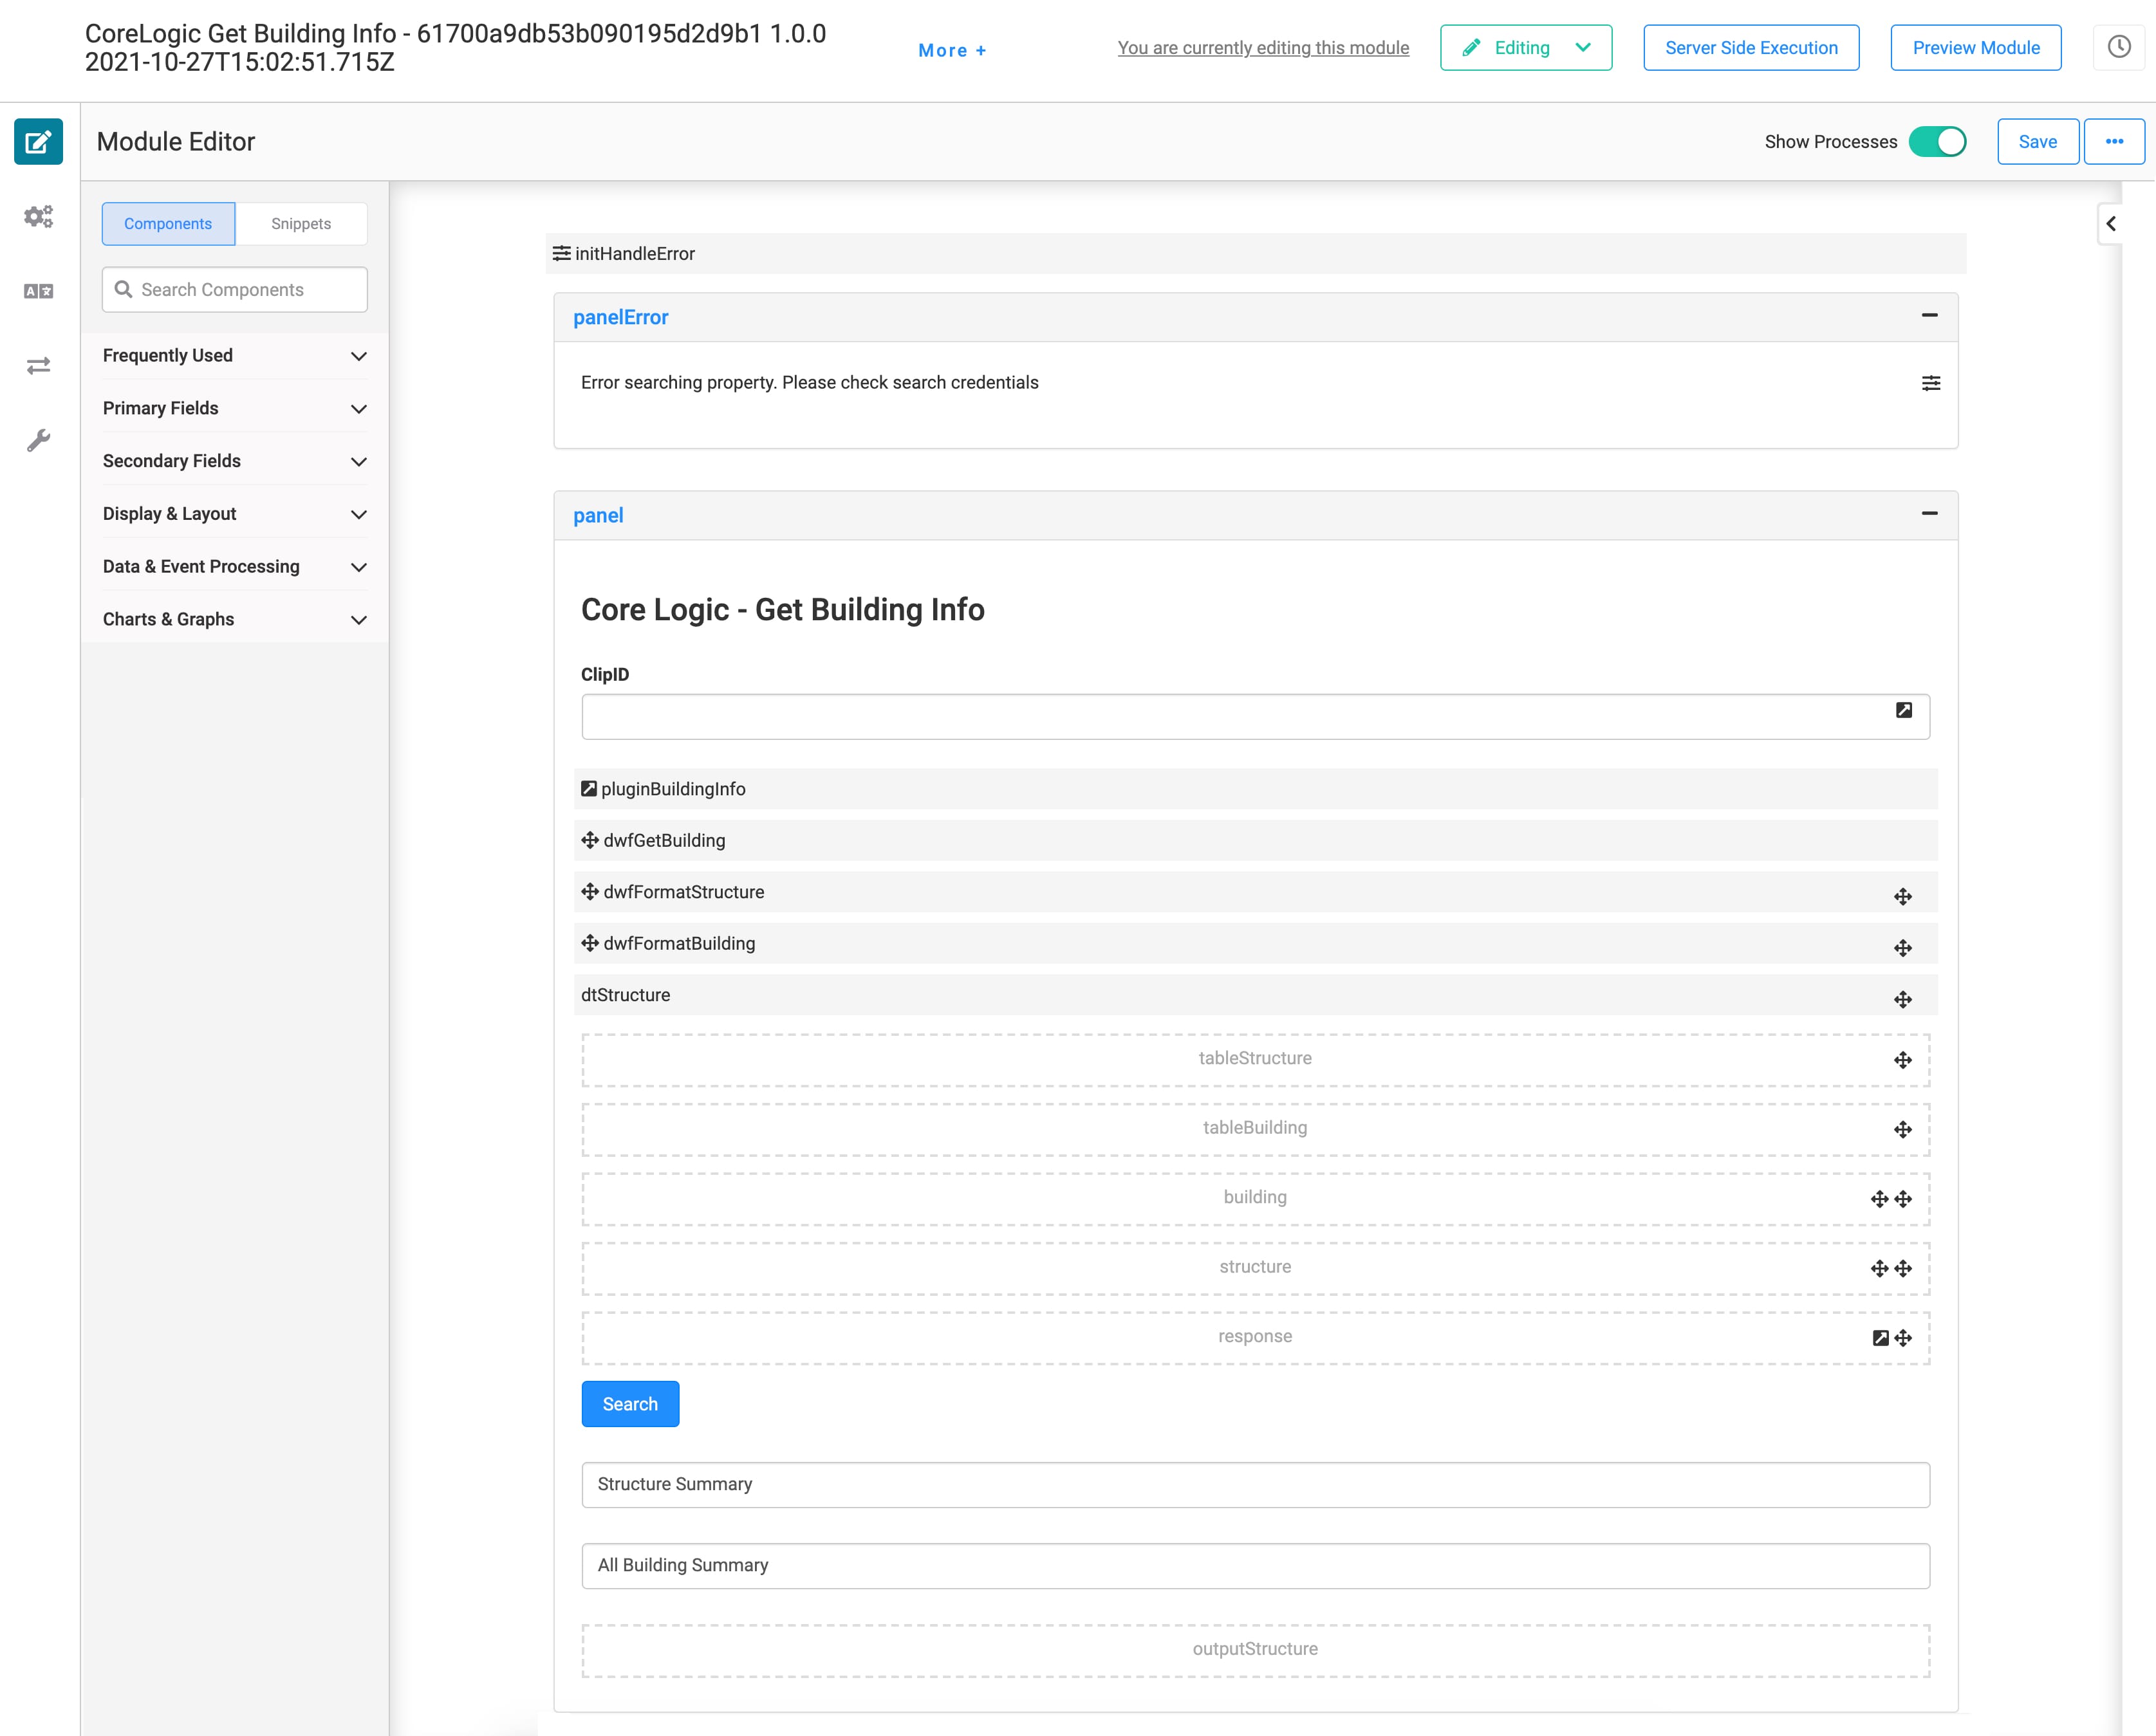Open the three-dots menu beside Save
The height and width of the screenshot is (1736, 2156).
click(2114, 141)
